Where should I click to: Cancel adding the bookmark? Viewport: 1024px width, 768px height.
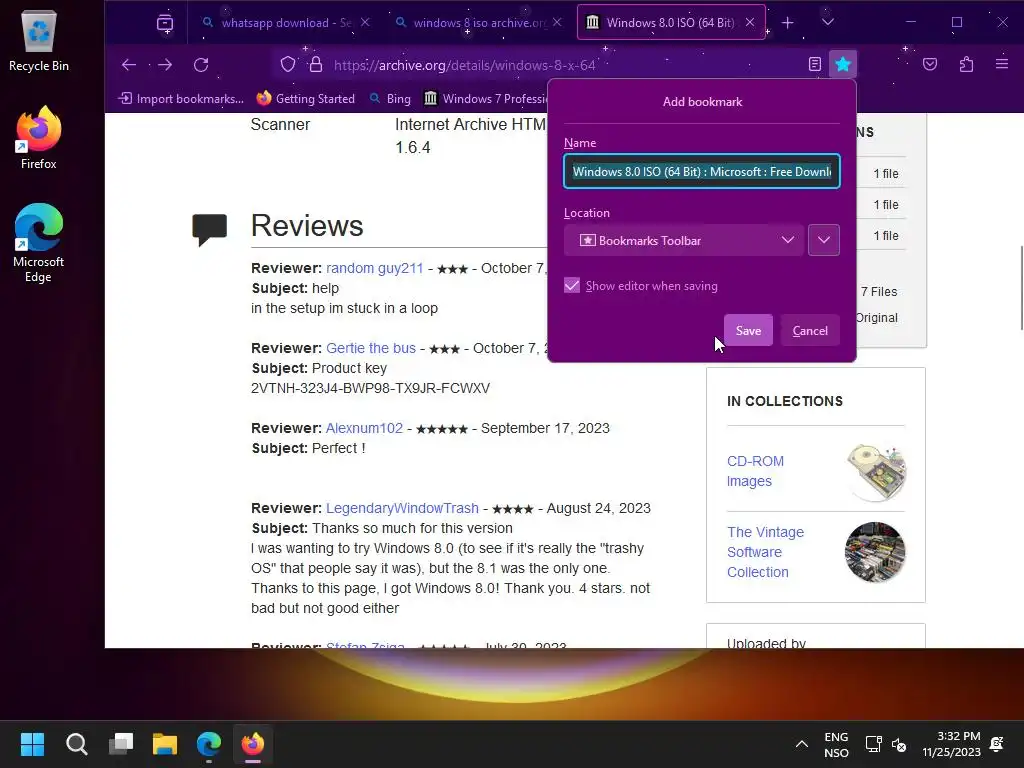[810, 330]
